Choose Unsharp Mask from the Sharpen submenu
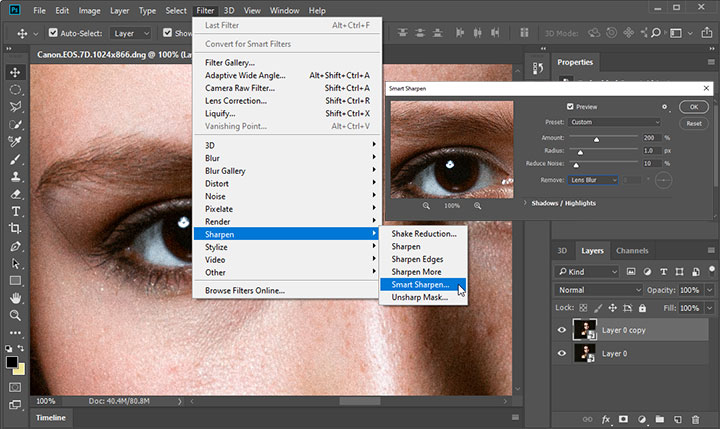Viewport: 720px width, 429px height. coord(418,298)
